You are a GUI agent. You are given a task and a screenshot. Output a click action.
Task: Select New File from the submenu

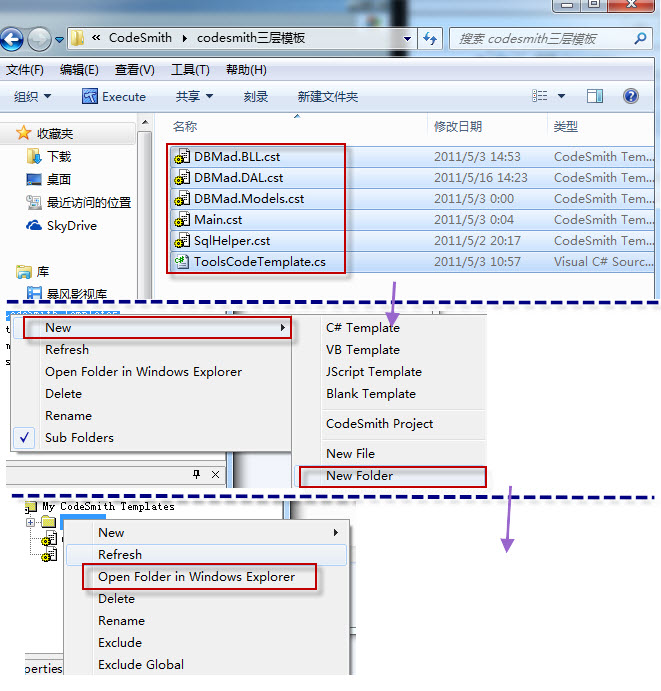tap(350, 453)
